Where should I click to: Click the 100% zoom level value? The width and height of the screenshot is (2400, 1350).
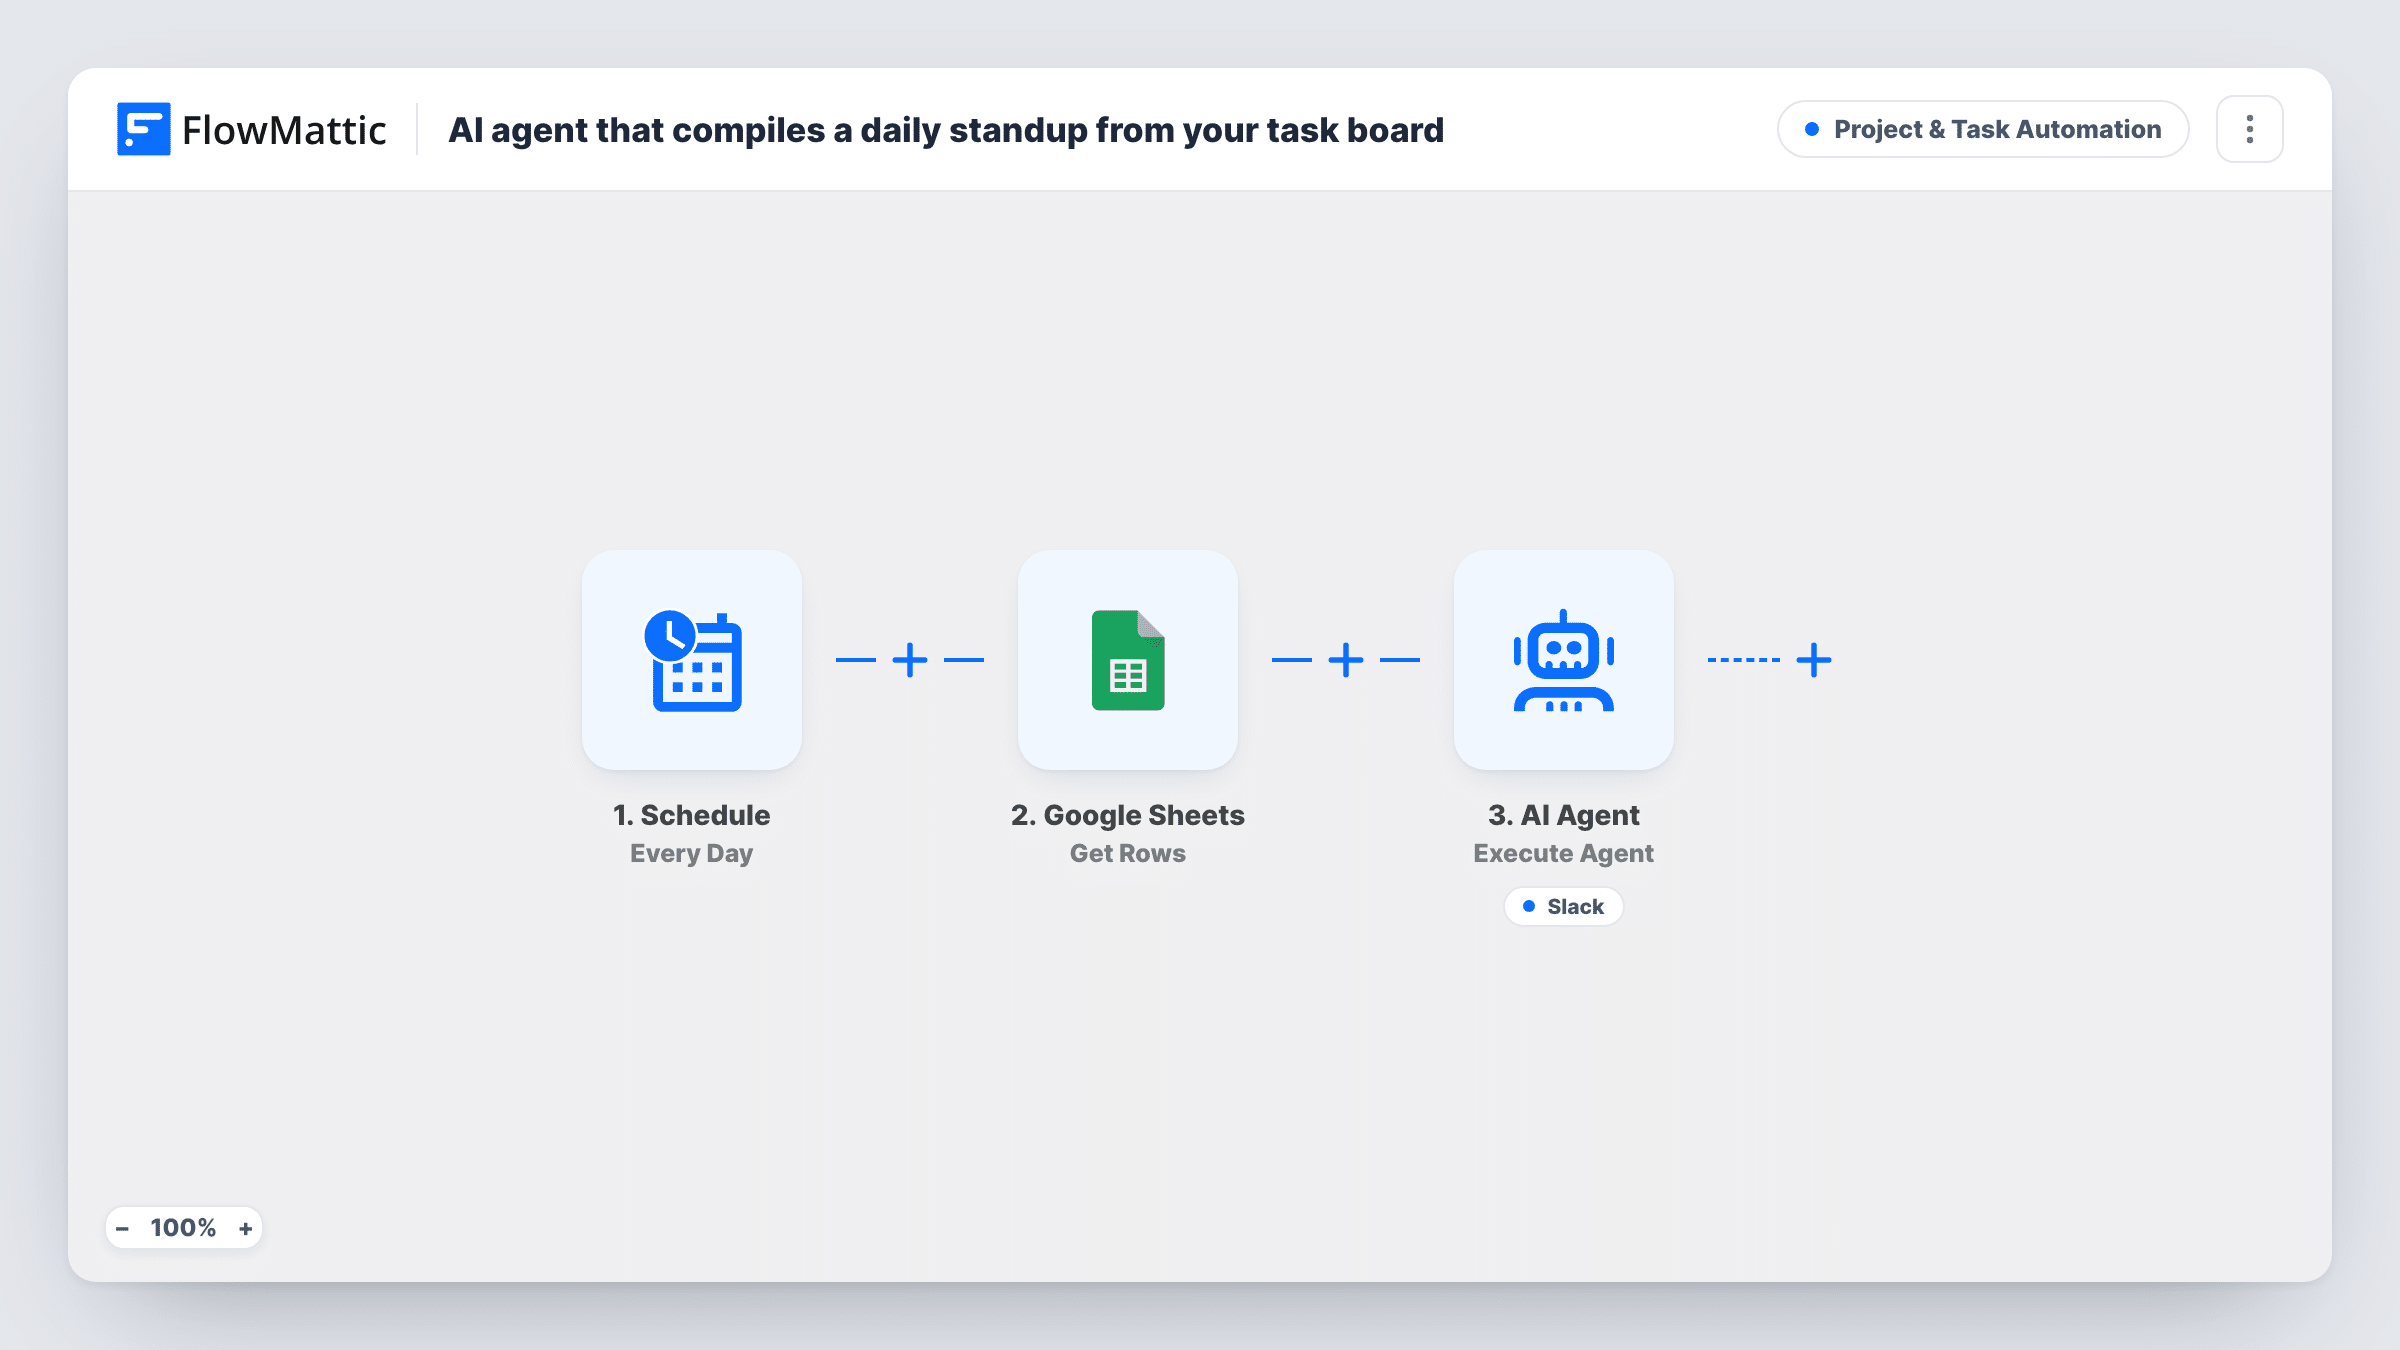[x=183, y=1228]
